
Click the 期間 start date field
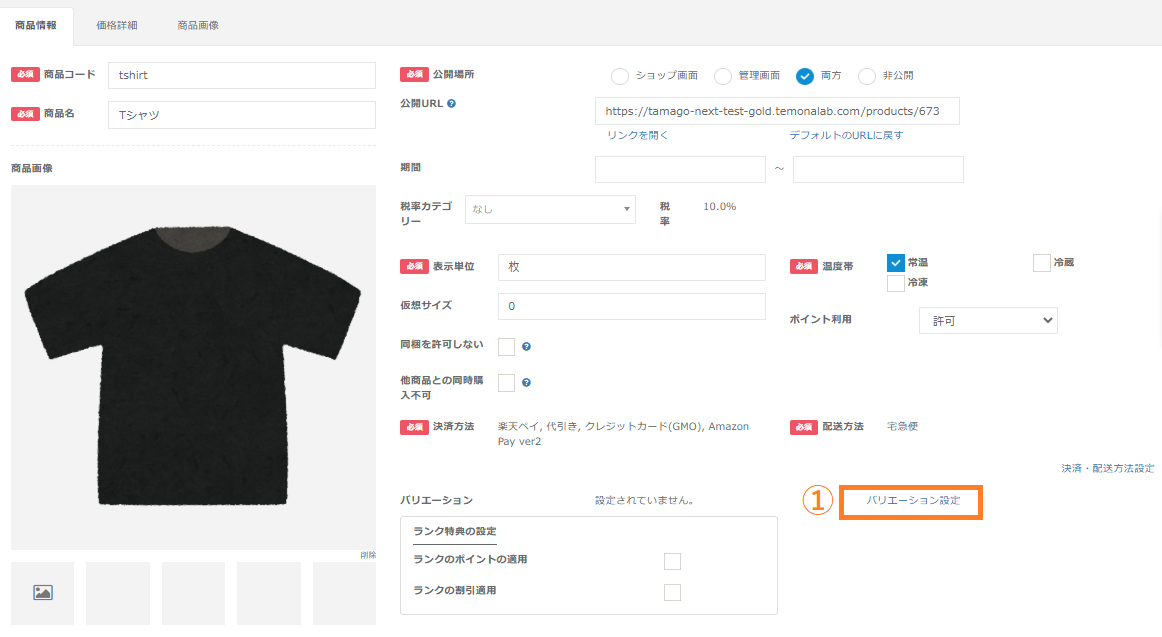pos(680,169)
